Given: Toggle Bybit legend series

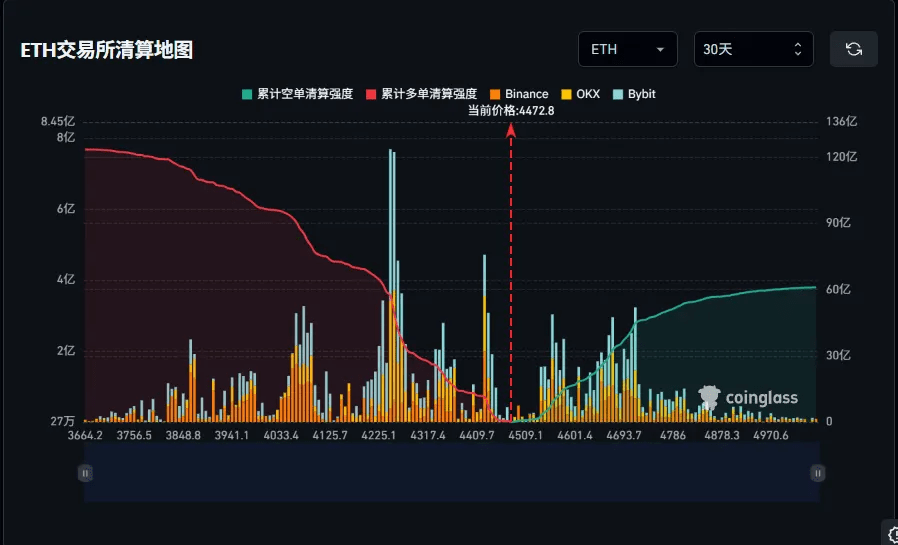Looking at the screenshot, I should (634, 94).
